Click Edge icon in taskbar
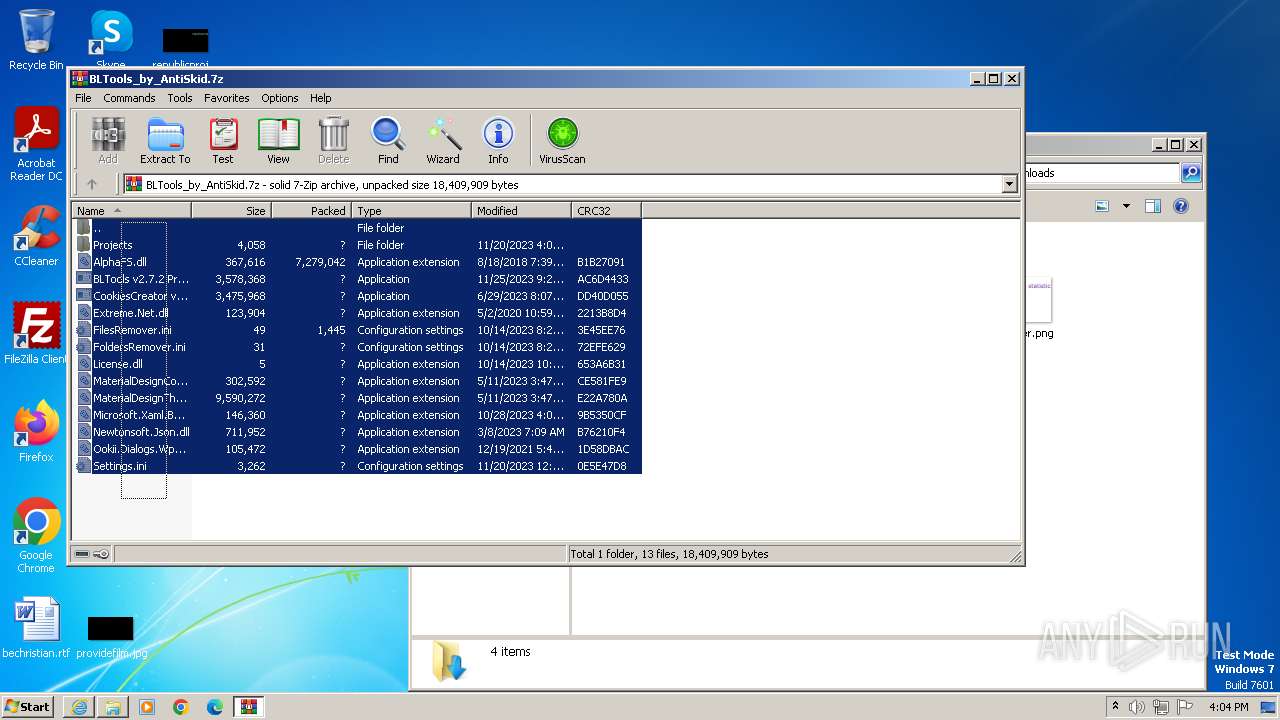The width and height of the screenshot is (1280, 720). click(215, 707)
